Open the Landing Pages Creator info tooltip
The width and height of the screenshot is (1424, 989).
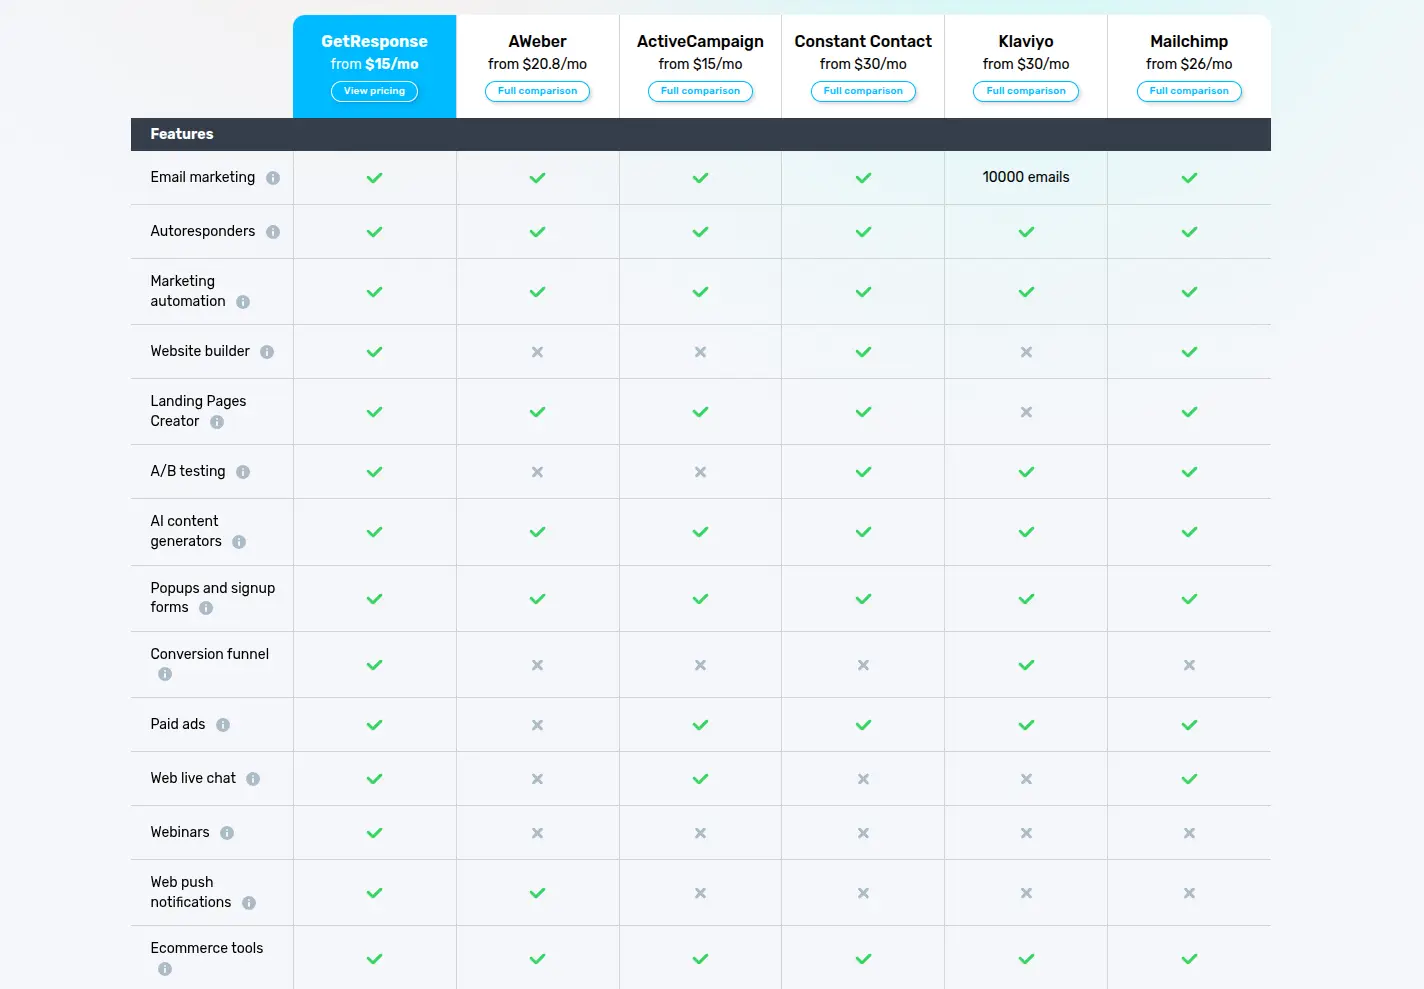pyautogui.click(x=218, y=421)
